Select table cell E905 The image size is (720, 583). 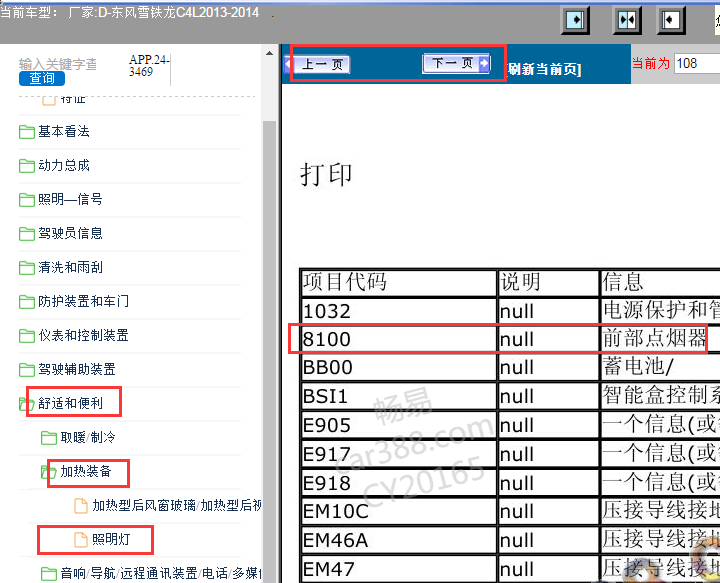(x=399, y=425)
